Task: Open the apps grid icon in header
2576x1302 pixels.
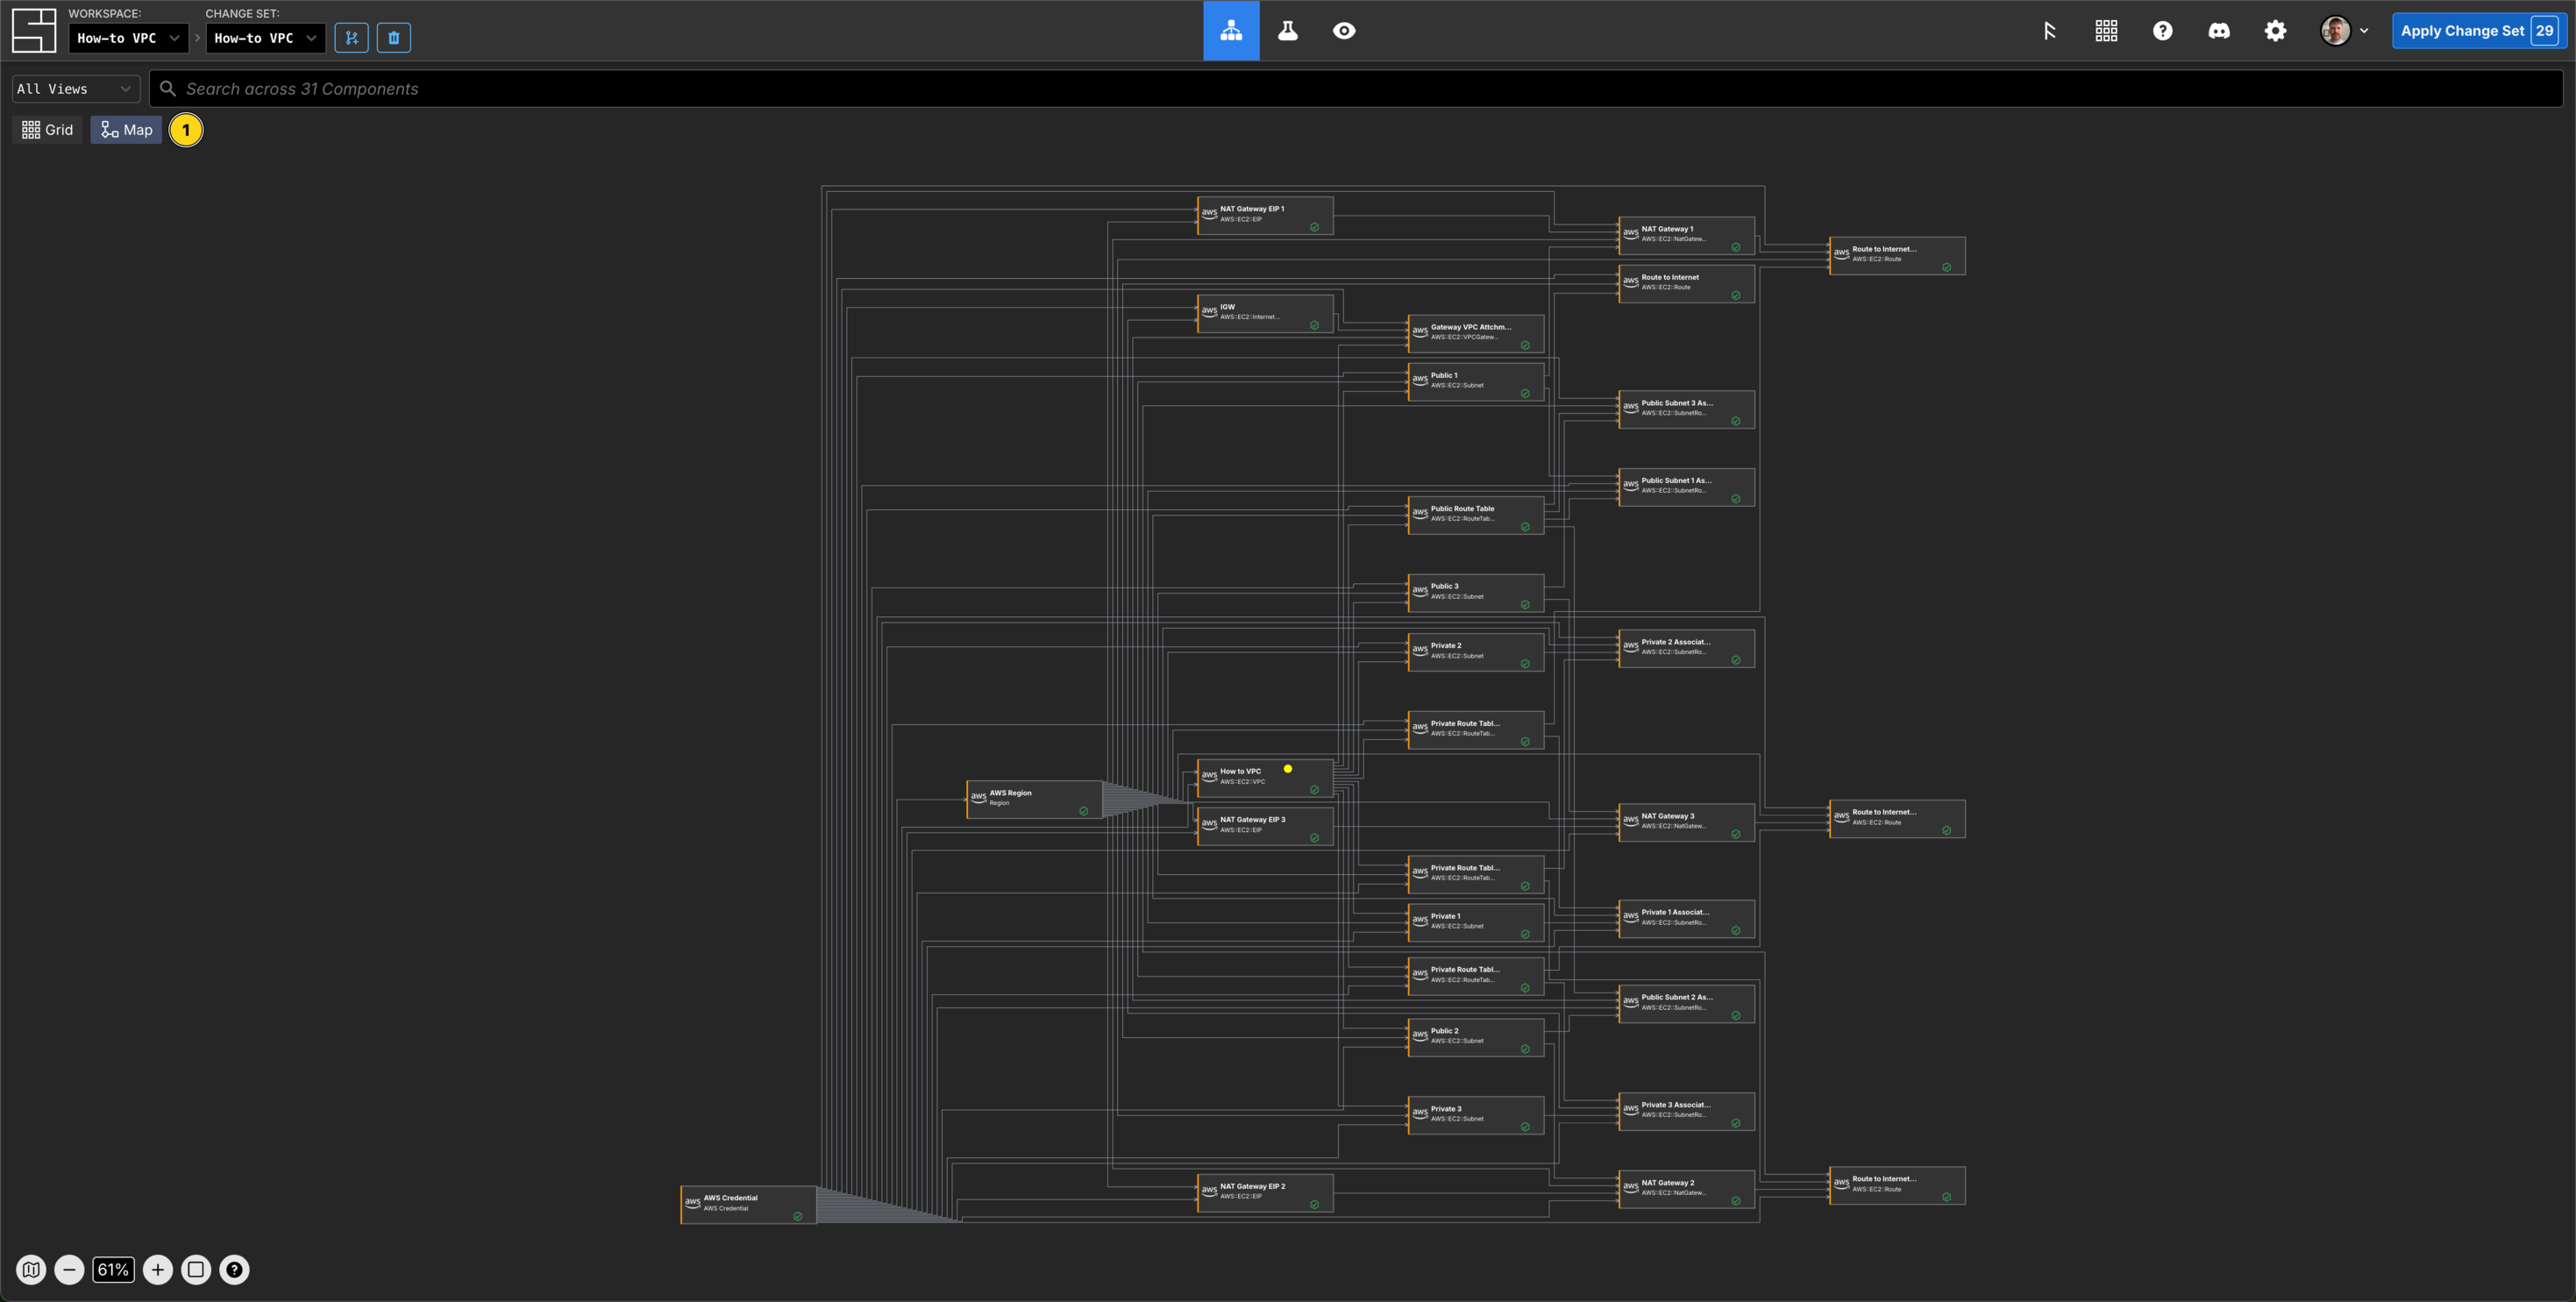Action: (2106, 31)
